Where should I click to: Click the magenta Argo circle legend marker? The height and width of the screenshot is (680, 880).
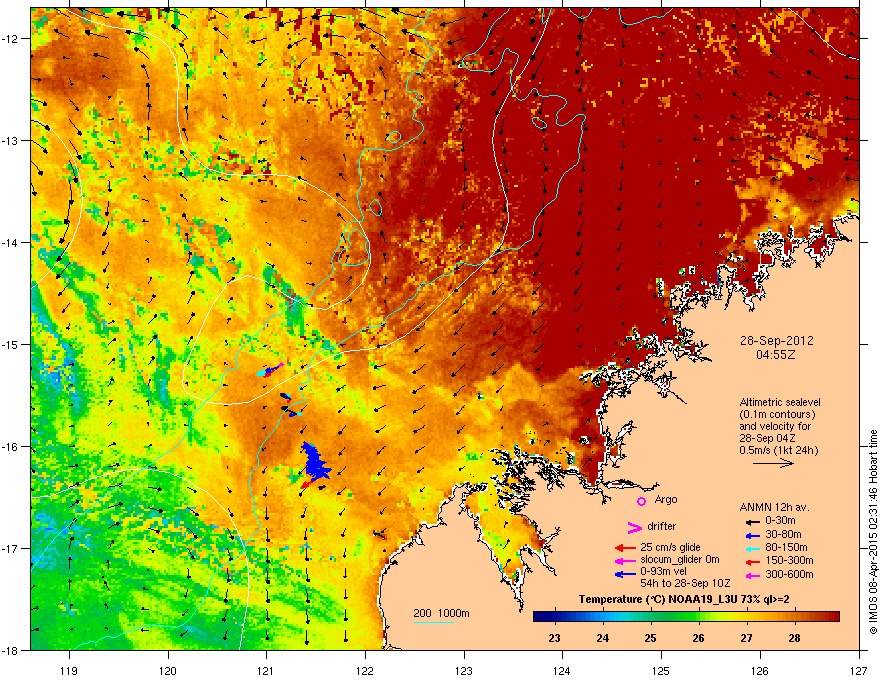pyautogui.click(x=641, y=501)
